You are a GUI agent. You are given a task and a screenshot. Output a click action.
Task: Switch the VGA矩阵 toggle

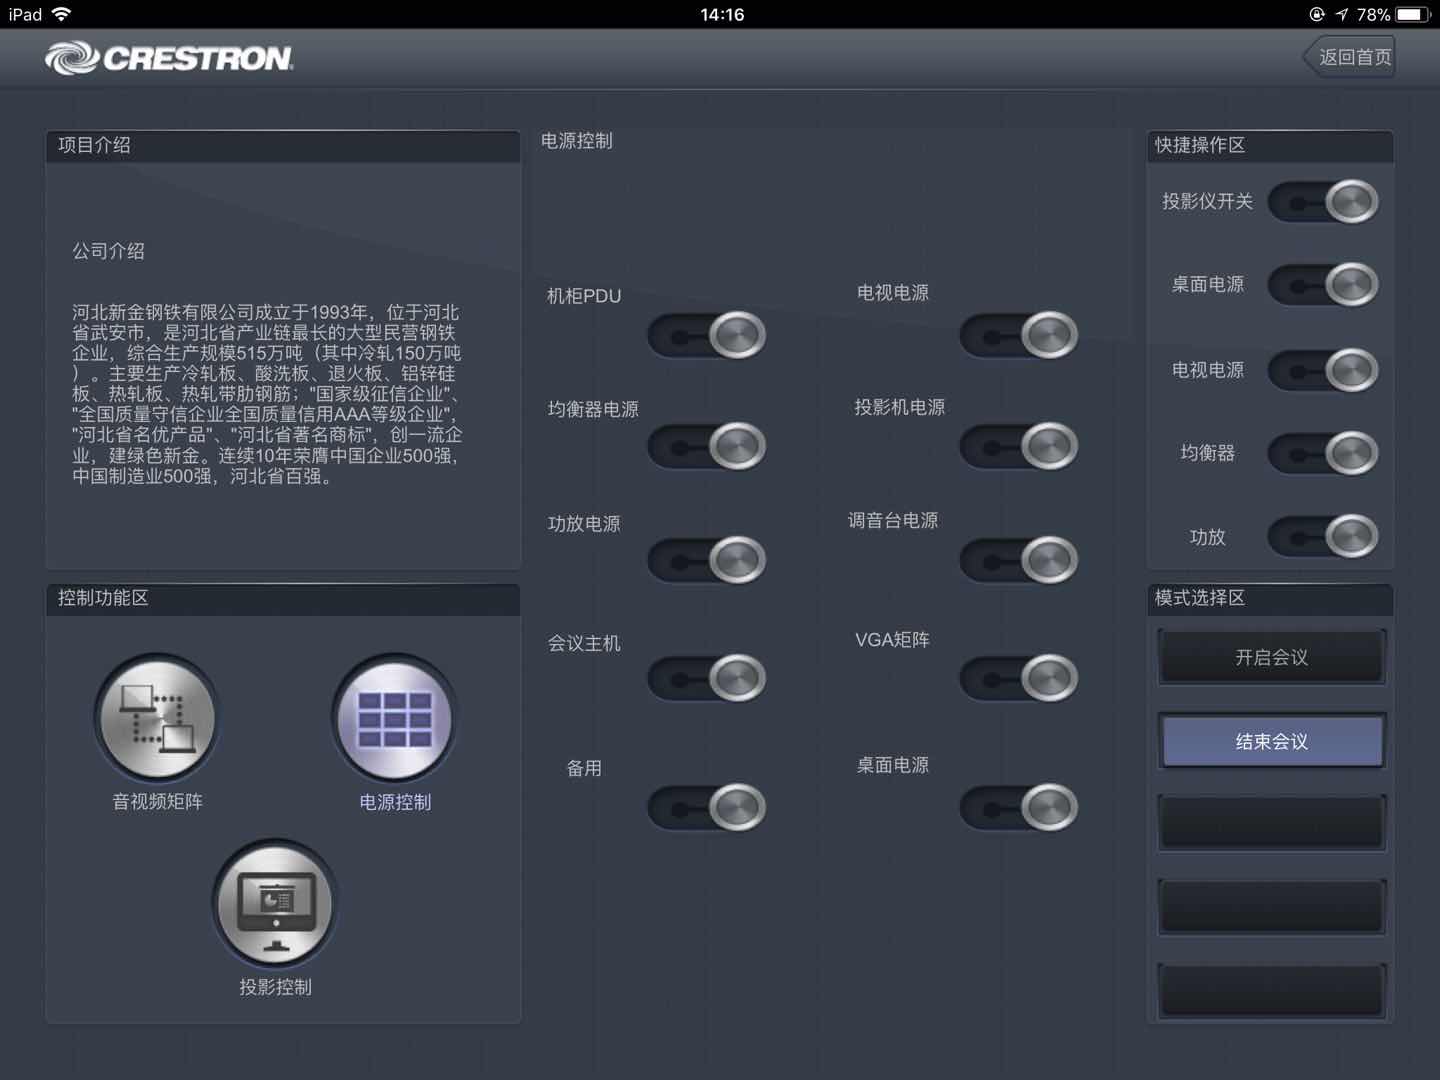(x=1018, y=678)
